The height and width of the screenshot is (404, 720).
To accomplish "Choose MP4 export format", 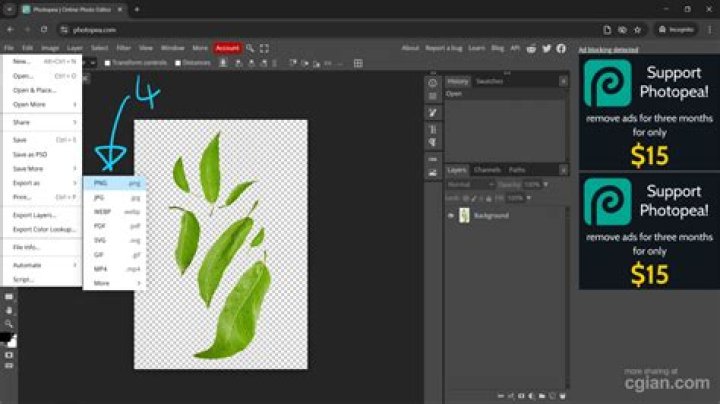I will (114, 269).
